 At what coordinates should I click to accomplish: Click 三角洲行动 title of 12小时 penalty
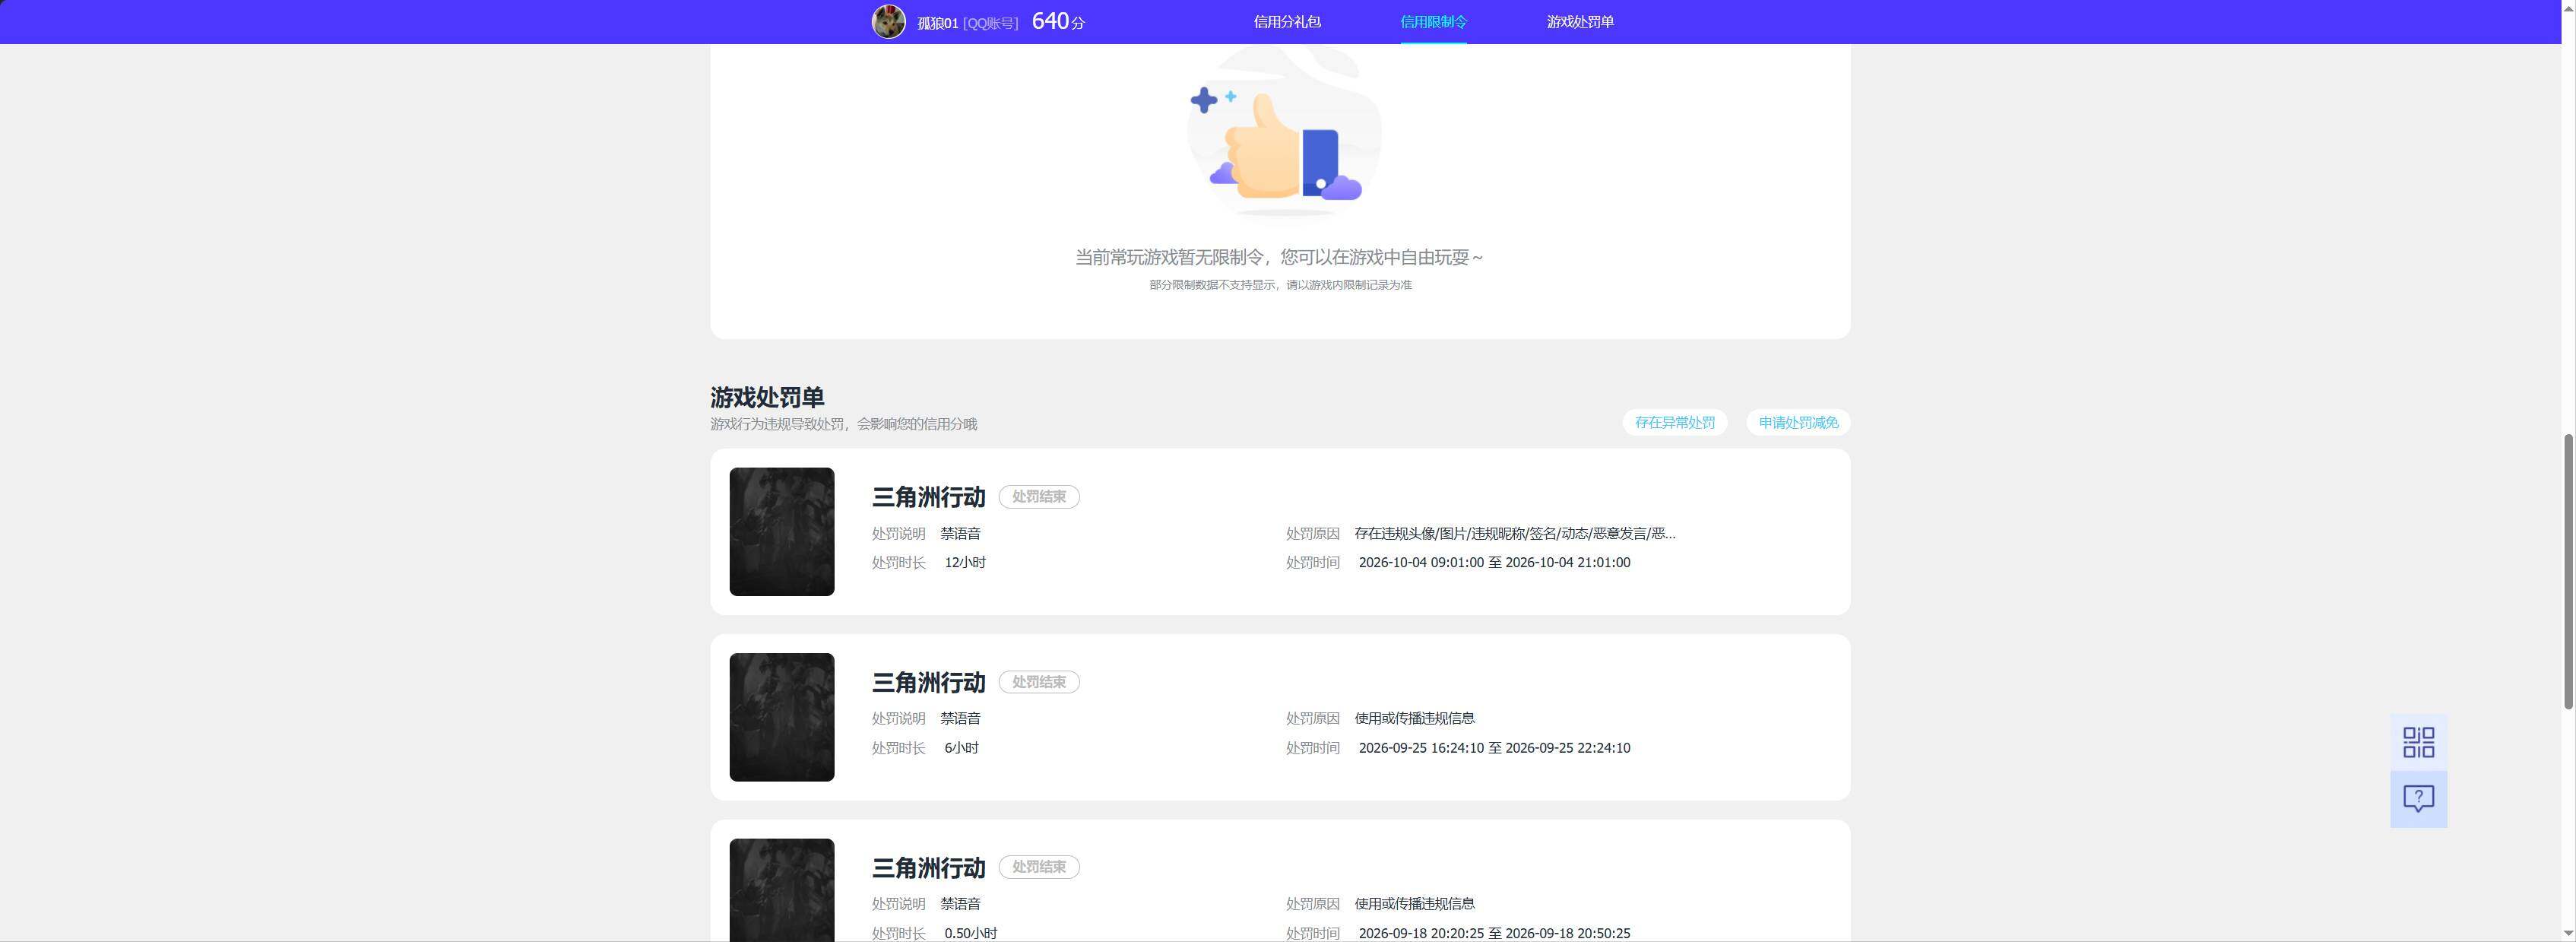click(x=928, y=497)
